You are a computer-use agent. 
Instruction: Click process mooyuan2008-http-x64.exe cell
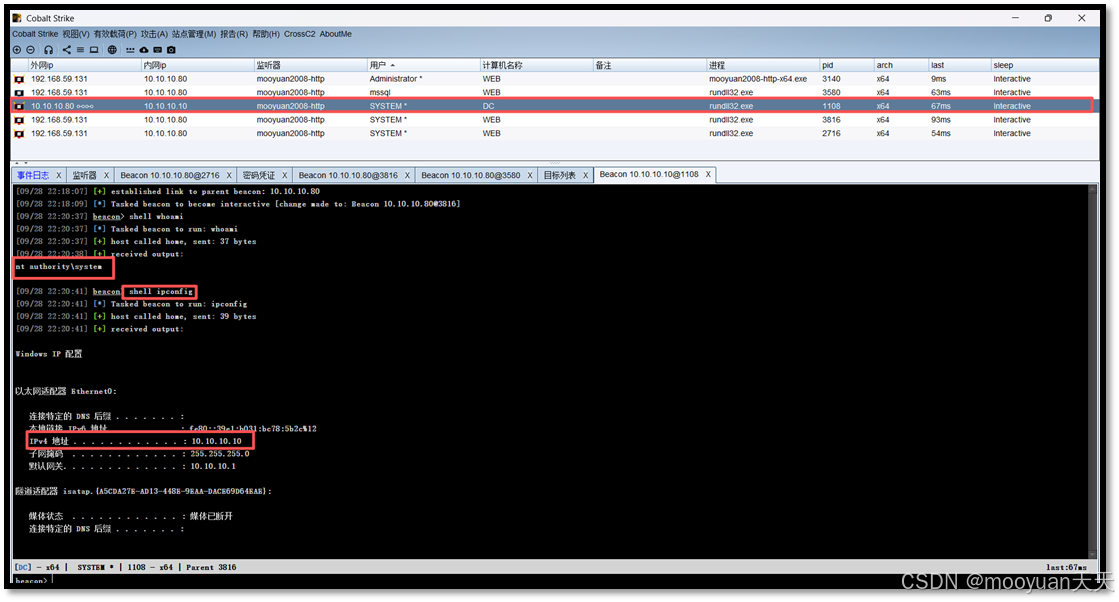pyautogui.click(x=758, y=79)
